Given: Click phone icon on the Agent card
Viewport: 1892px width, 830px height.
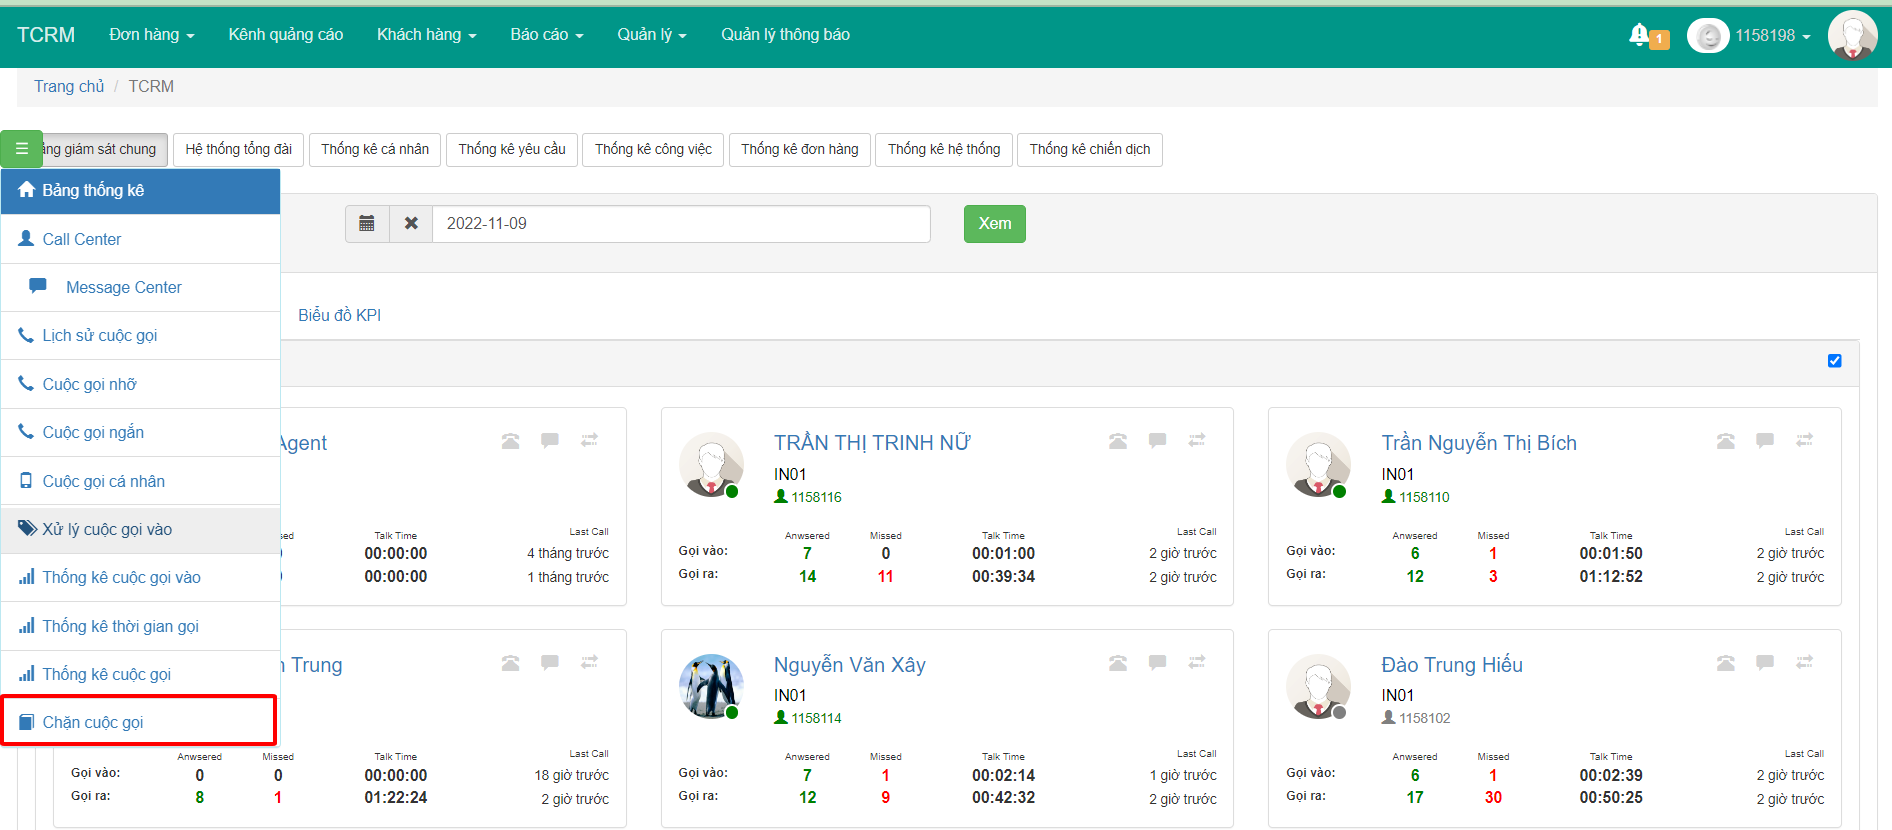Looking at the screenshot, I should [511, 441].
